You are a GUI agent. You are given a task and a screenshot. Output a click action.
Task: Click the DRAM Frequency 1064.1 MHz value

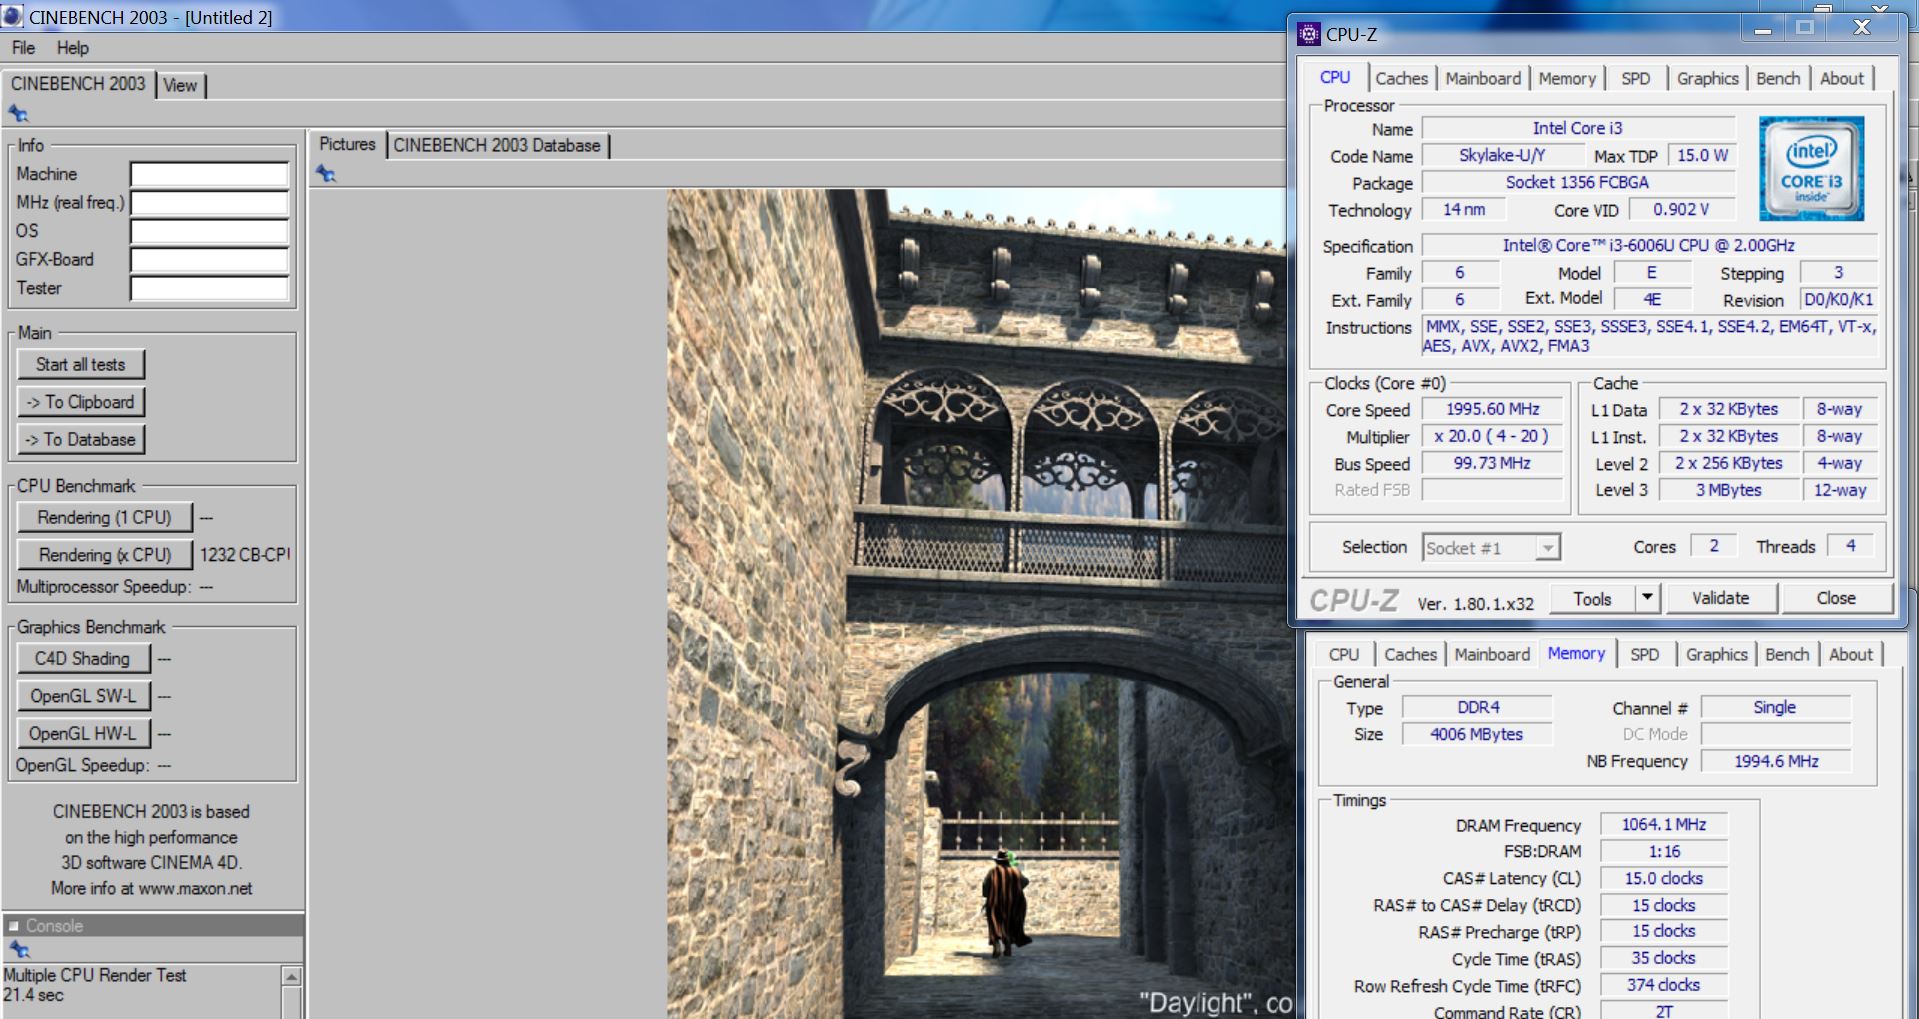tap(1663, 824)
